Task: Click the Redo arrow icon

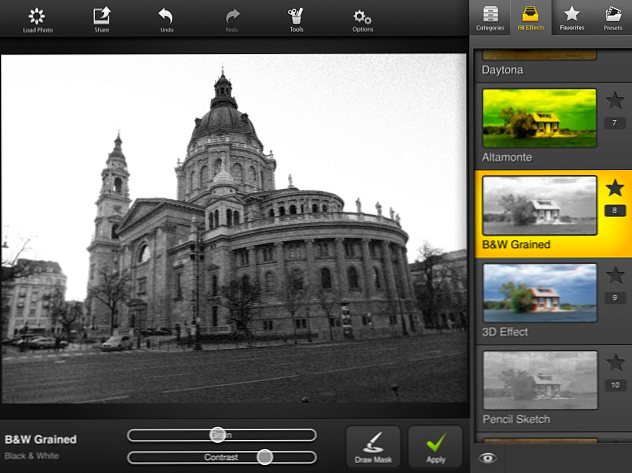Action: 232,20
